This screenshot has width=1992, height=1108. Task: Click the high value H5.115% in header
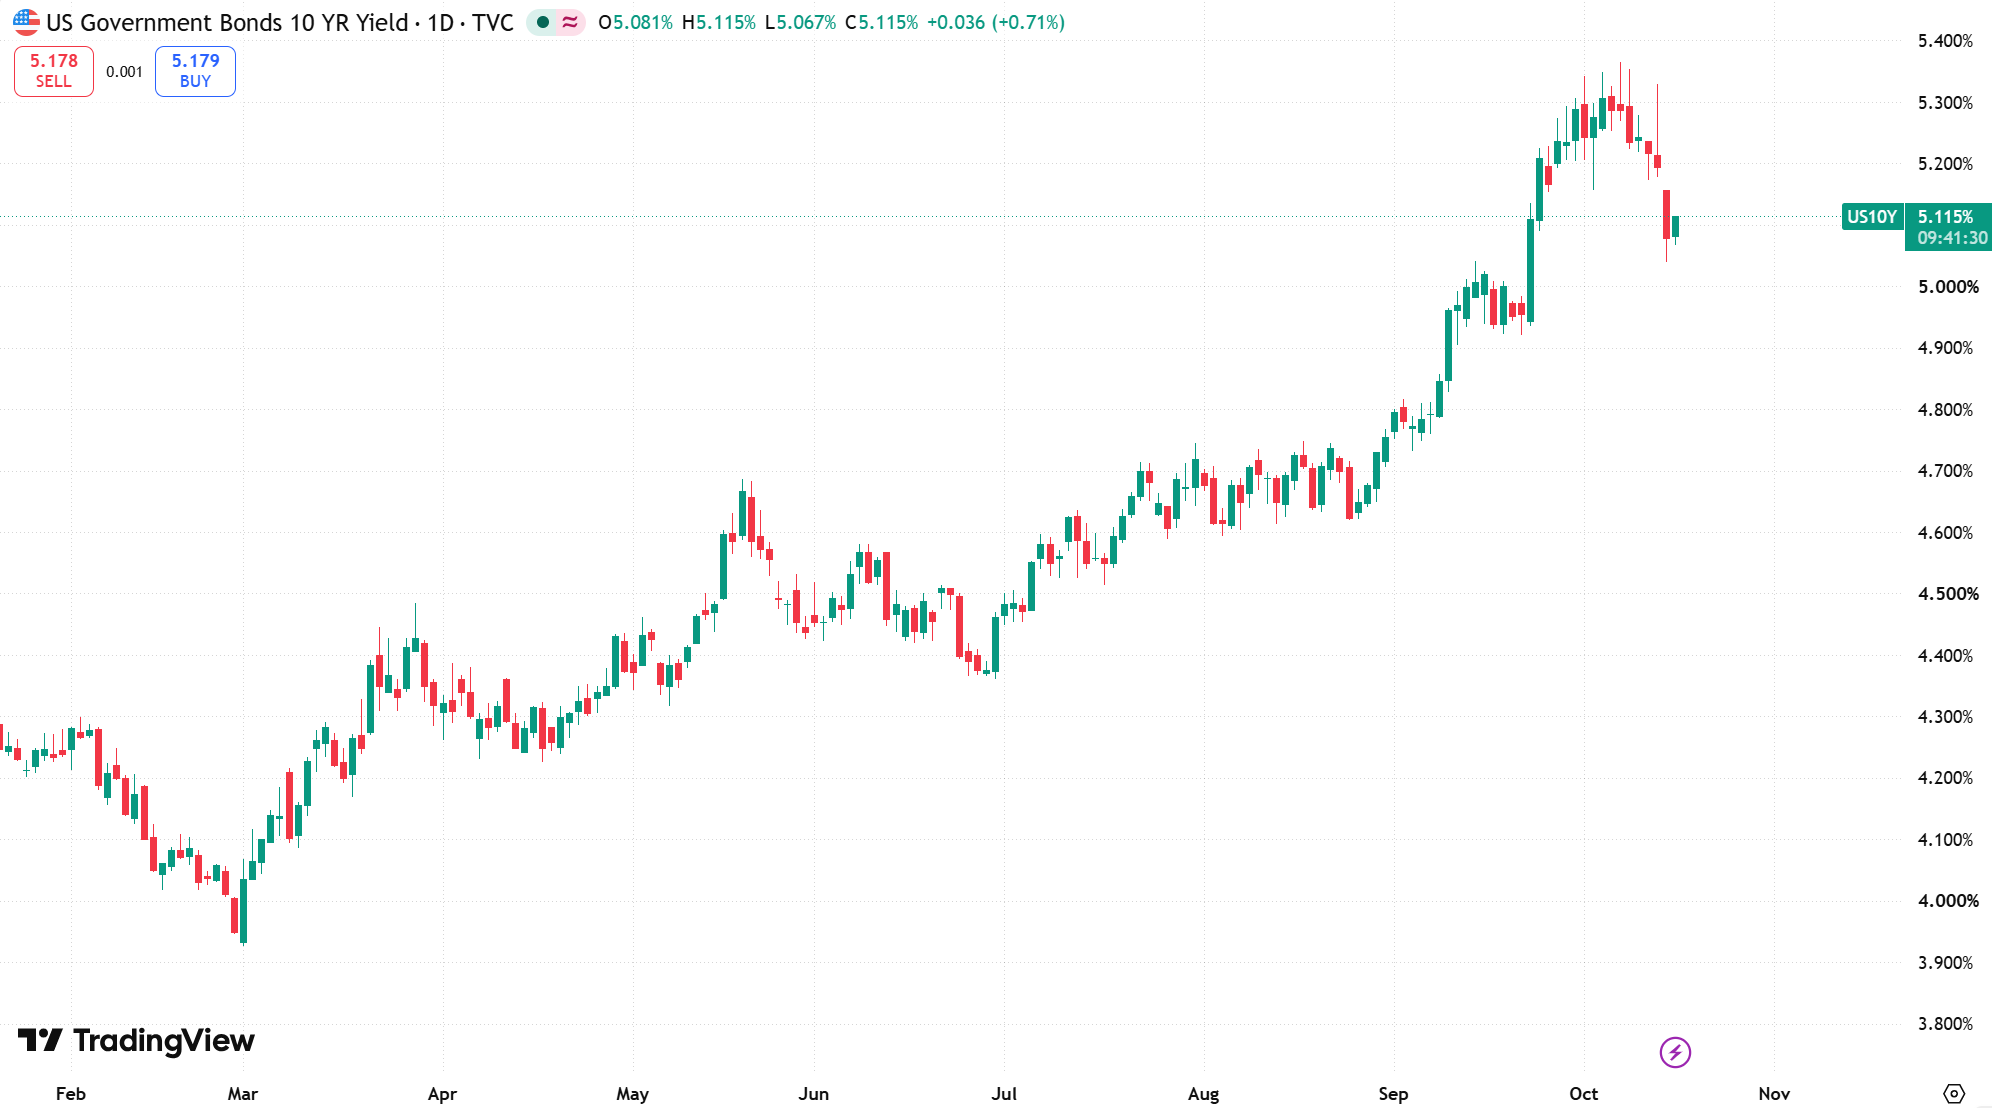point(719,22)
